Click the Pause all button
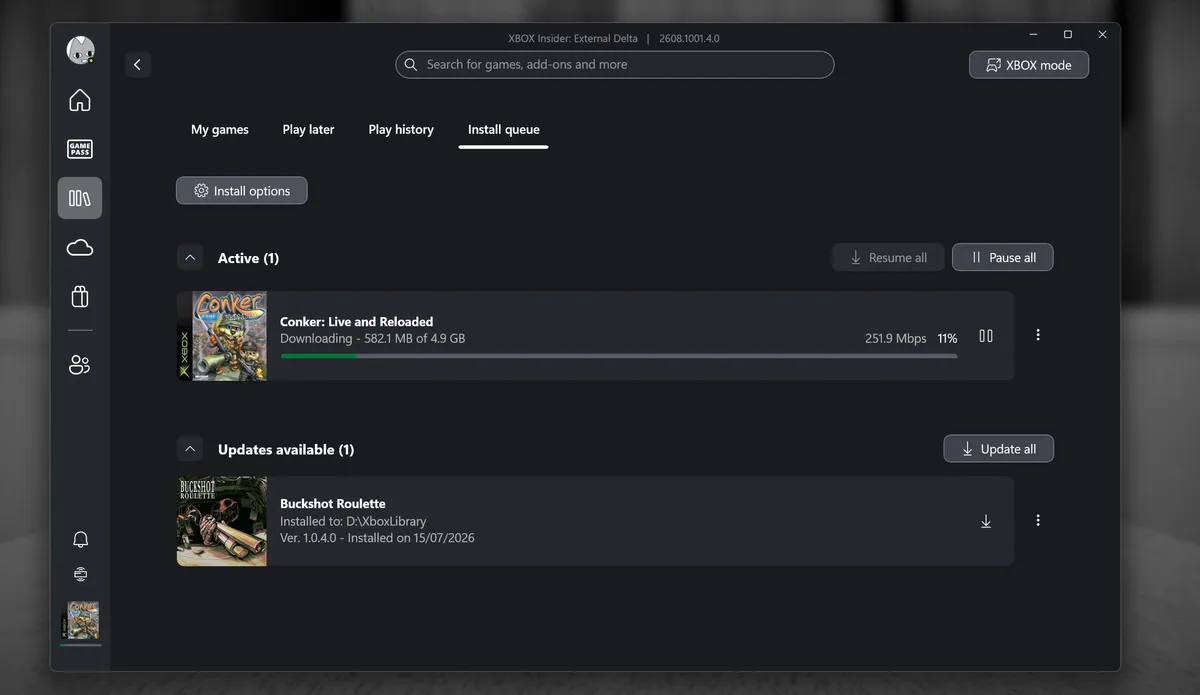Viewport: 1200px width, 695px height. [1003, 258]
